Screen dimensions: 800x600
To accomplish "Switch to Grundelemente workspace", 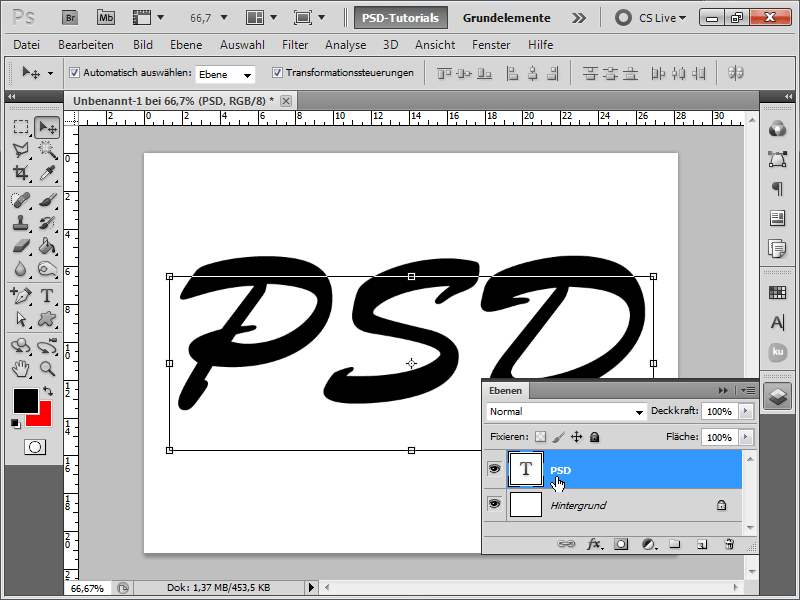I will (x=506, y=18).
